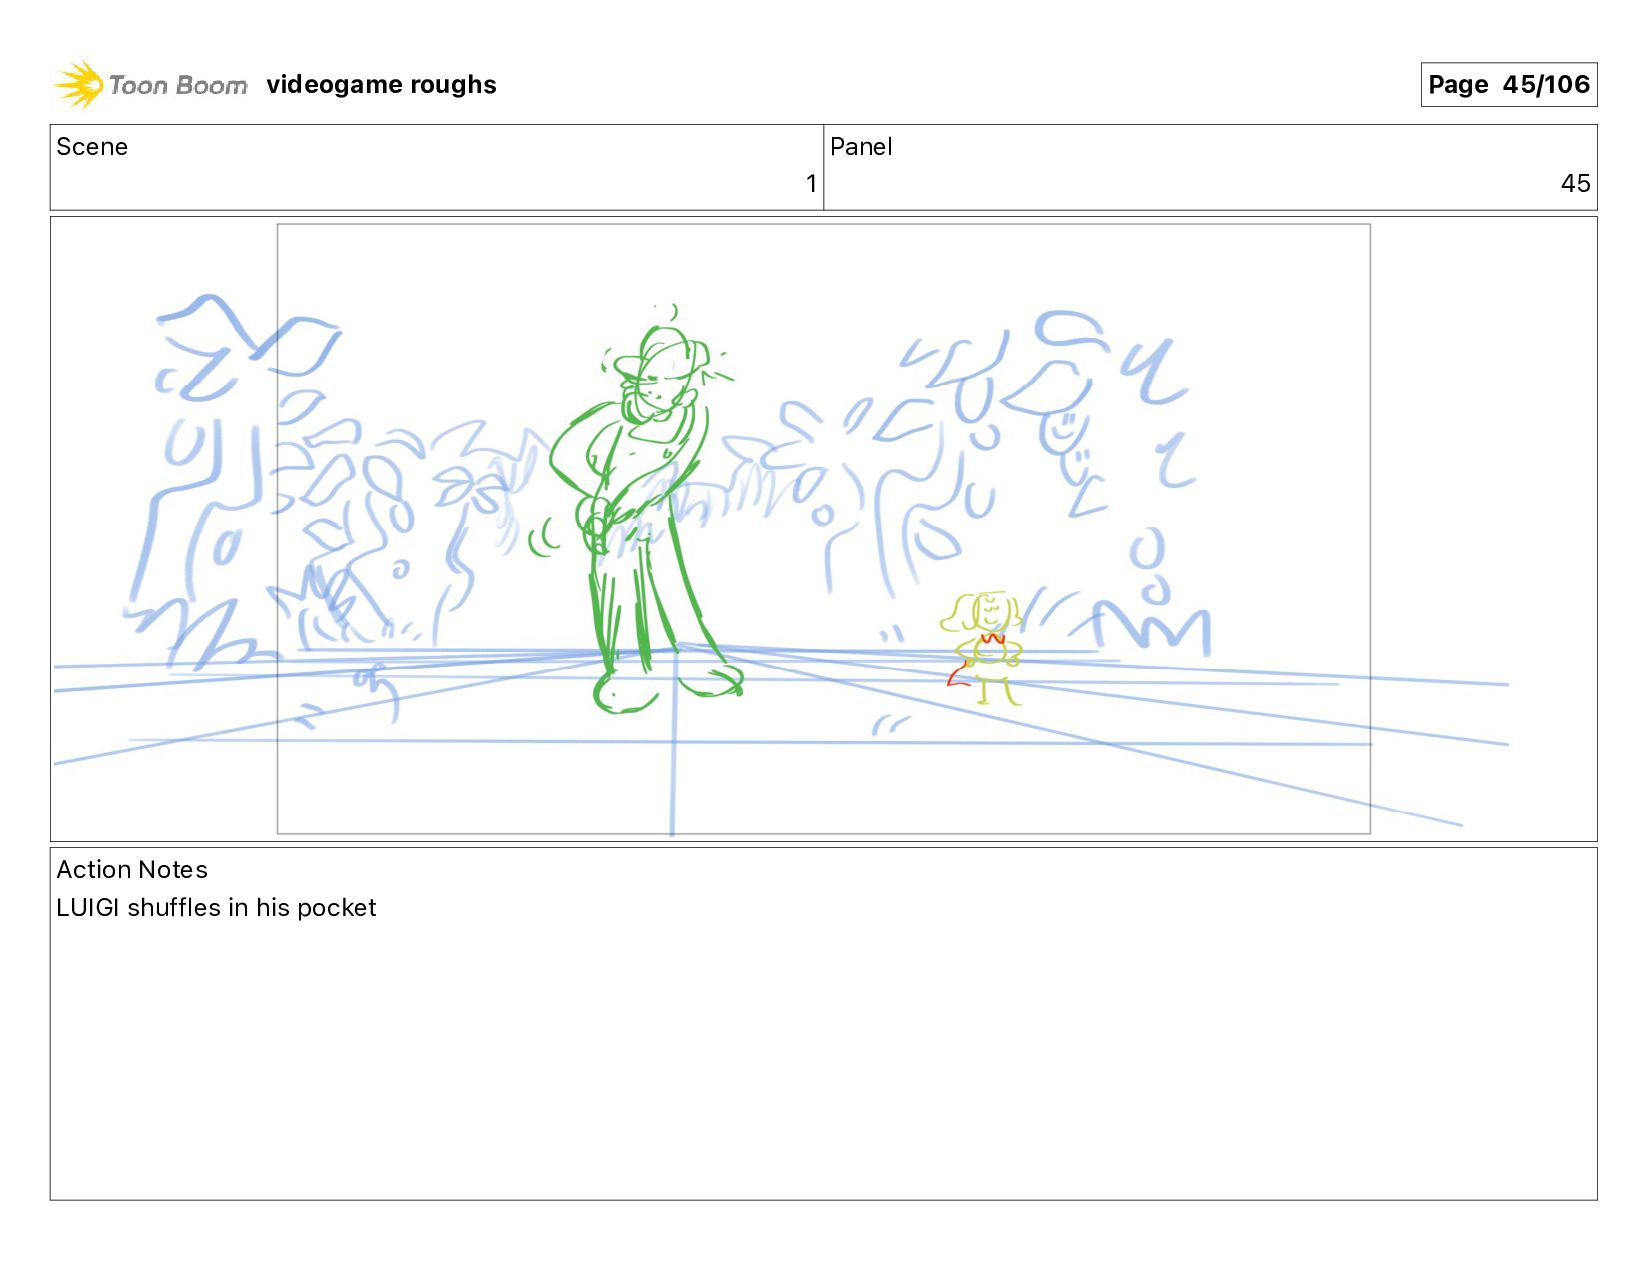Click the 'Scene' label
This screenshot has width=1650, height=1275.
point(92,147)
